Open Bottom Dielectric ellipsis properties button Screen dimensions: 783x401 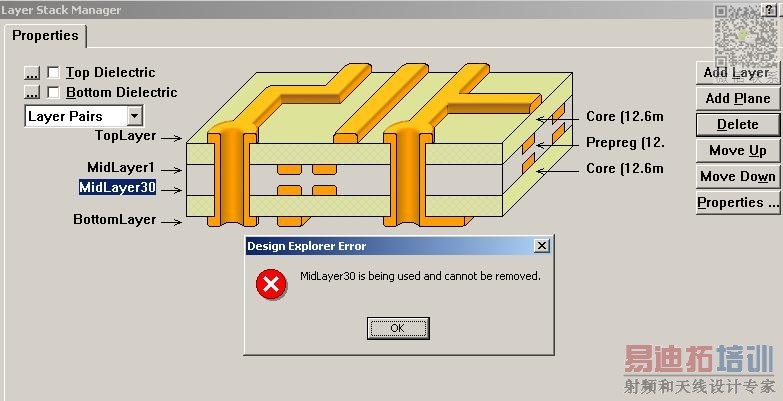tap(32, 93)
